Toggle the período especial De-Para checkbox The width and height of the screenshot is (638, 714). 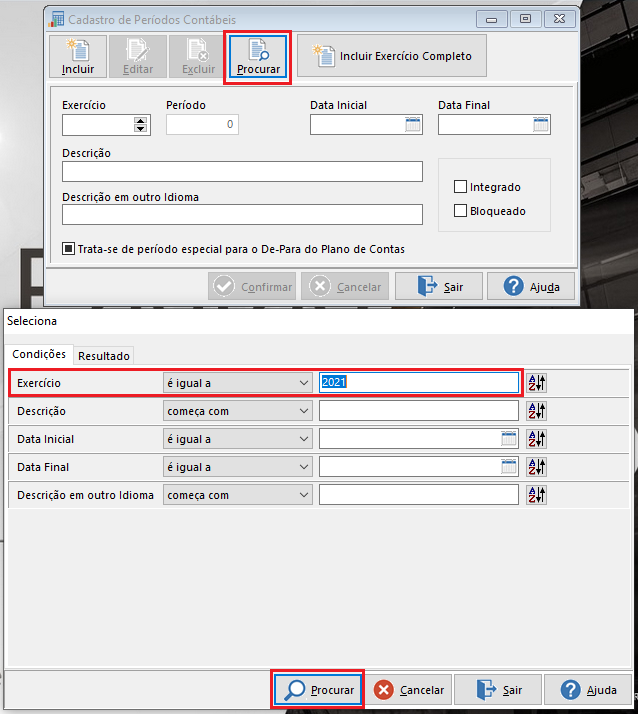[x=68, y=249]
